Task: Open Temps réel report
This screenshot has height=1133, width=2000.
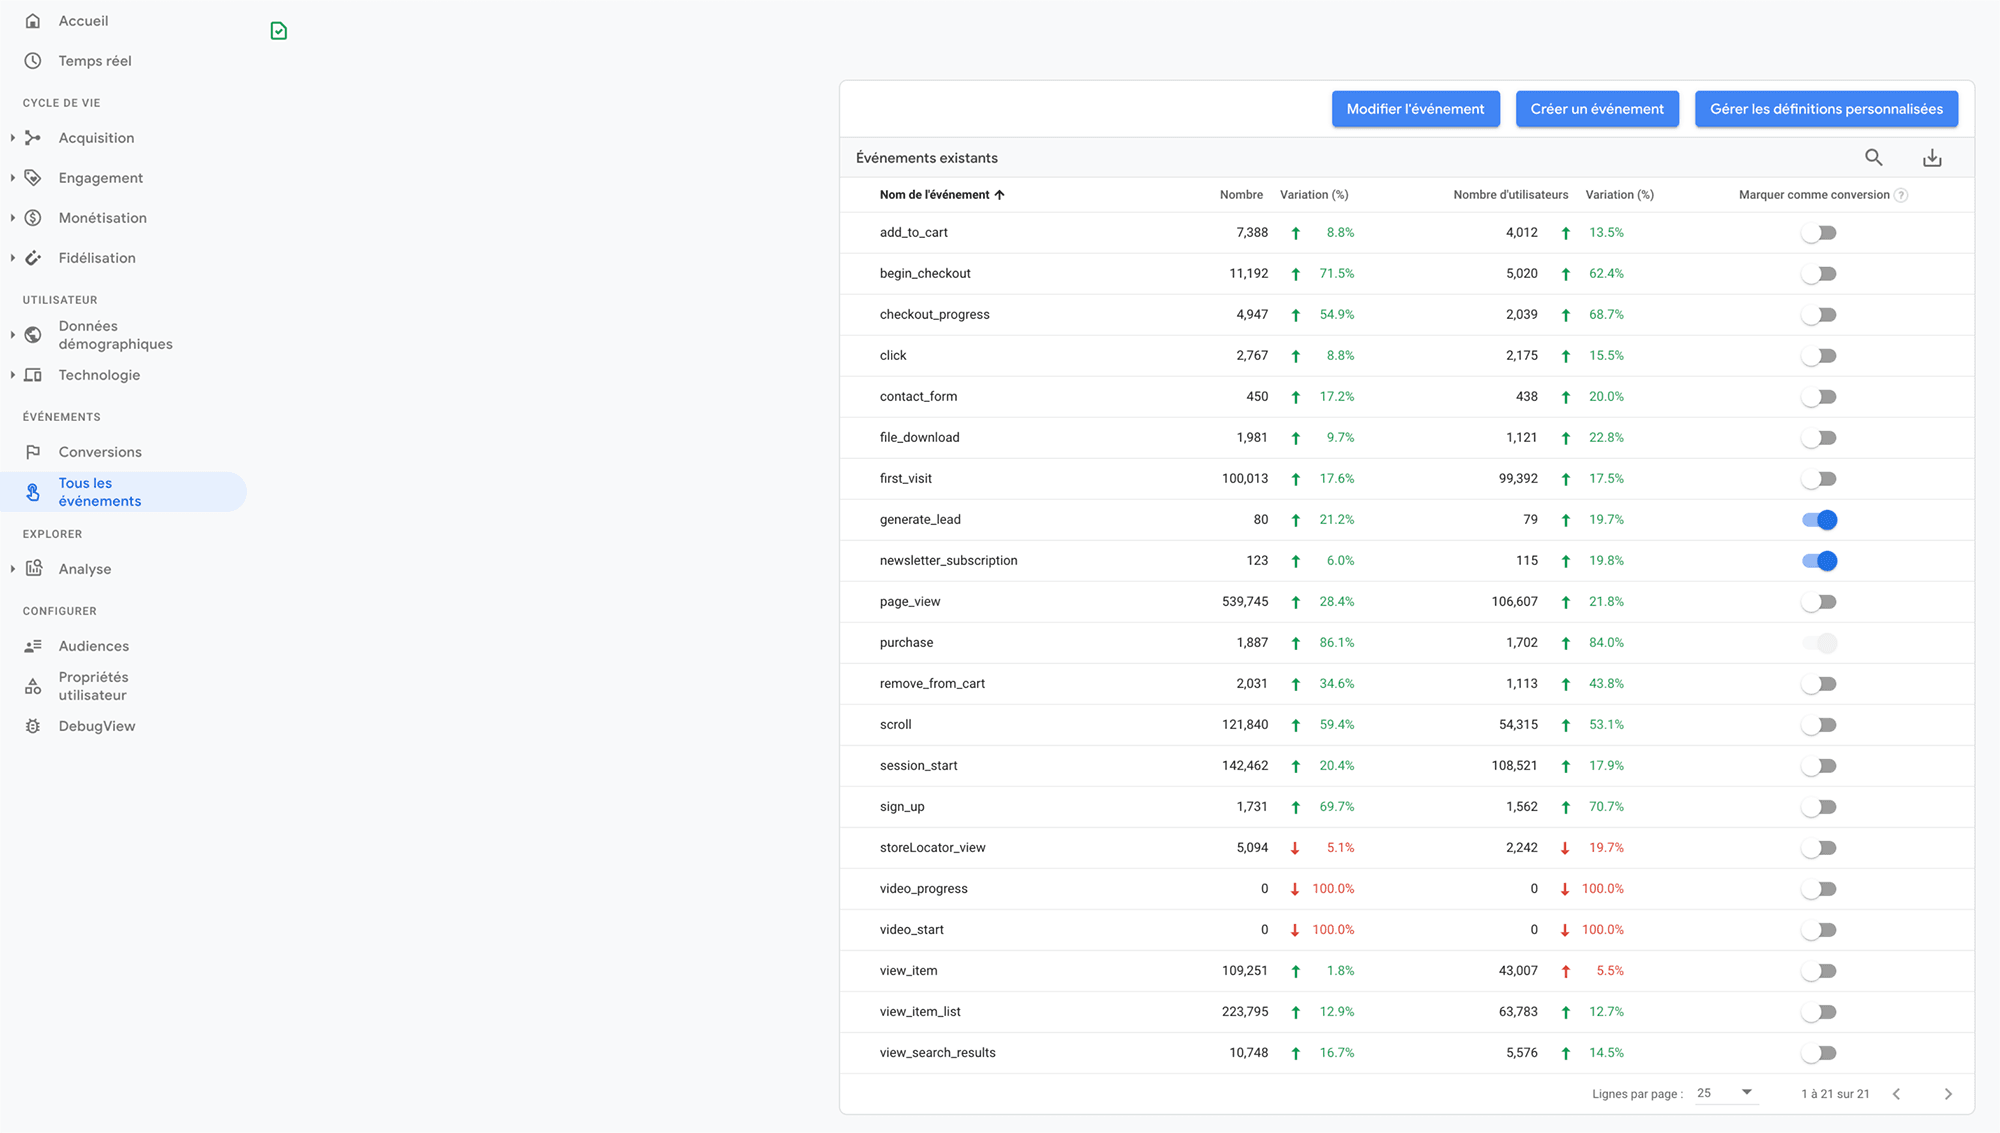Action: (x=95, y=61)
